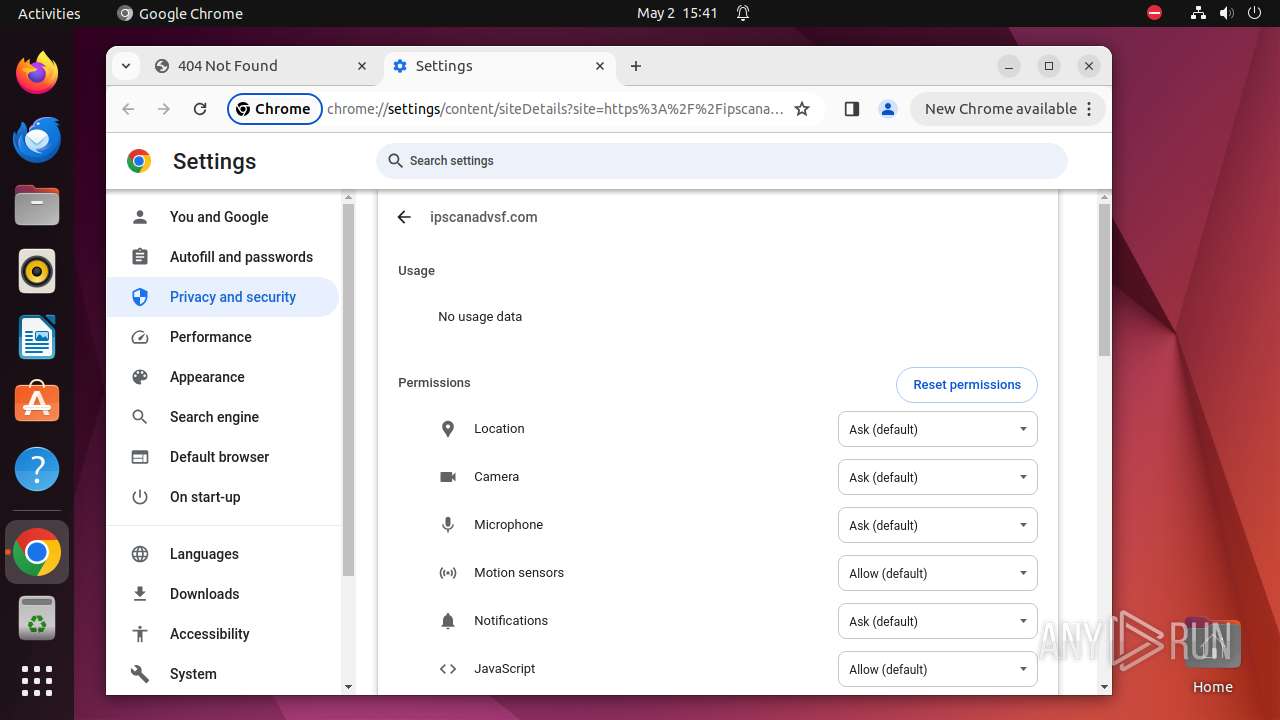Reload the current page
The width and height of the screenshot is (1280, 720).
point(200,109)
